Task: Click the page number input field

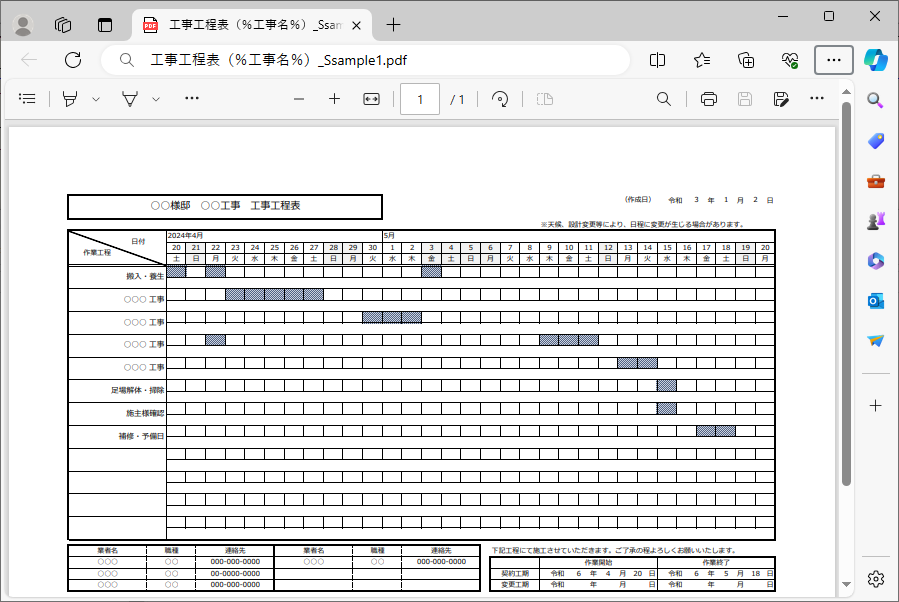Action: pos(419,99)
